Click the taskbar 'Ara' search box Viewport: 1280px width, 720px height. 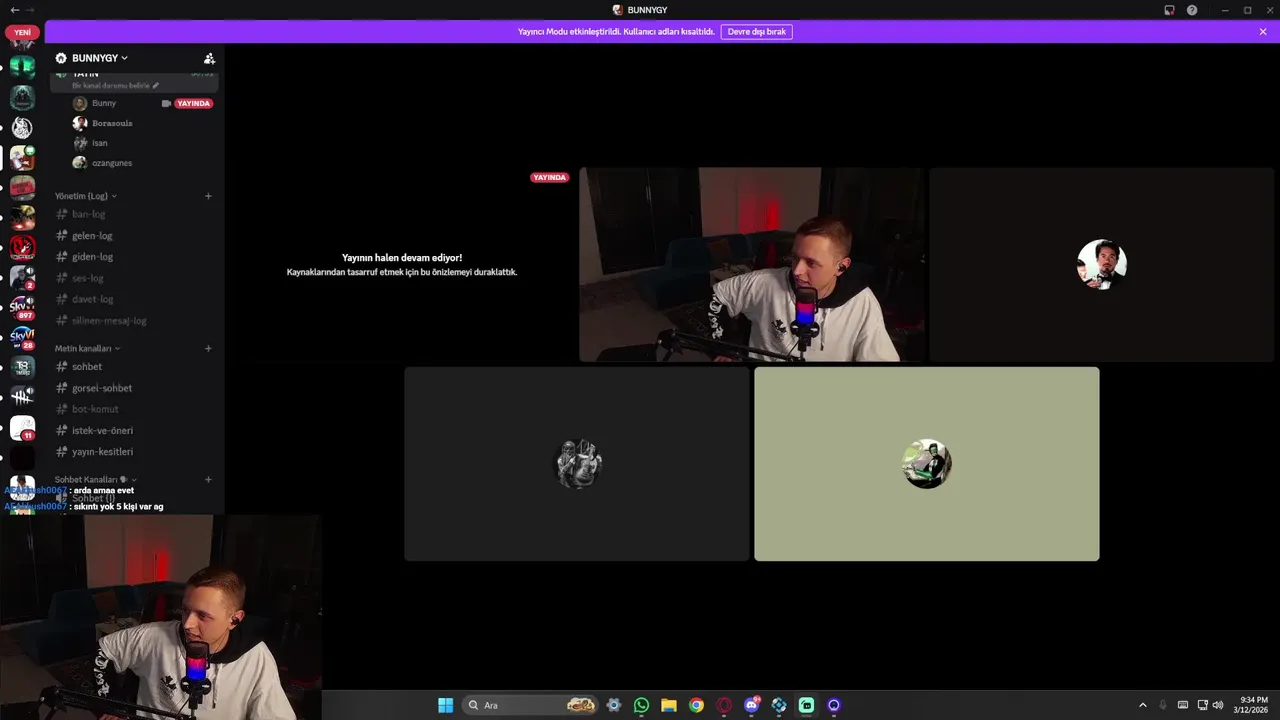532,705
